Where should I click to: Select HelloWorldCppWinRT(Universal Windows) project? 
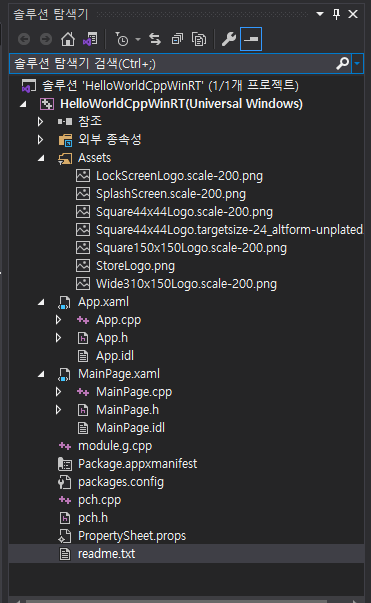click(181, 104)
